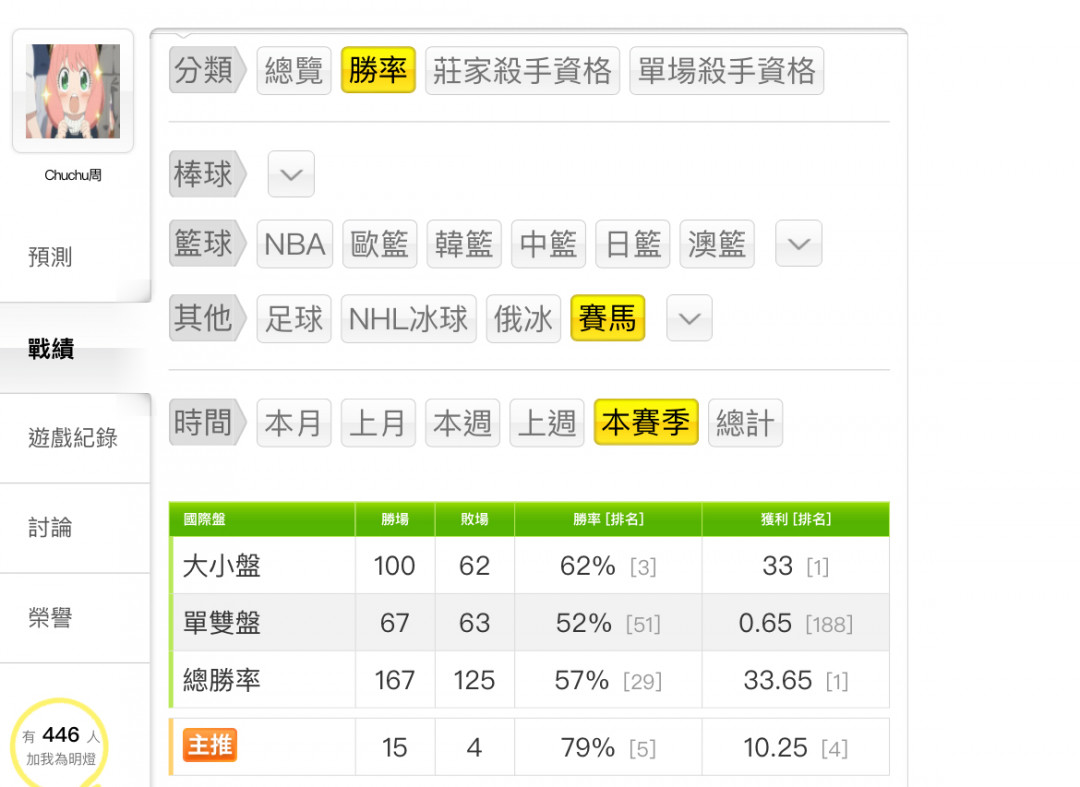Click the Chuchu周 avatar picture
Viewport: 1080px width, 787px height.
[x=73, y=91]
